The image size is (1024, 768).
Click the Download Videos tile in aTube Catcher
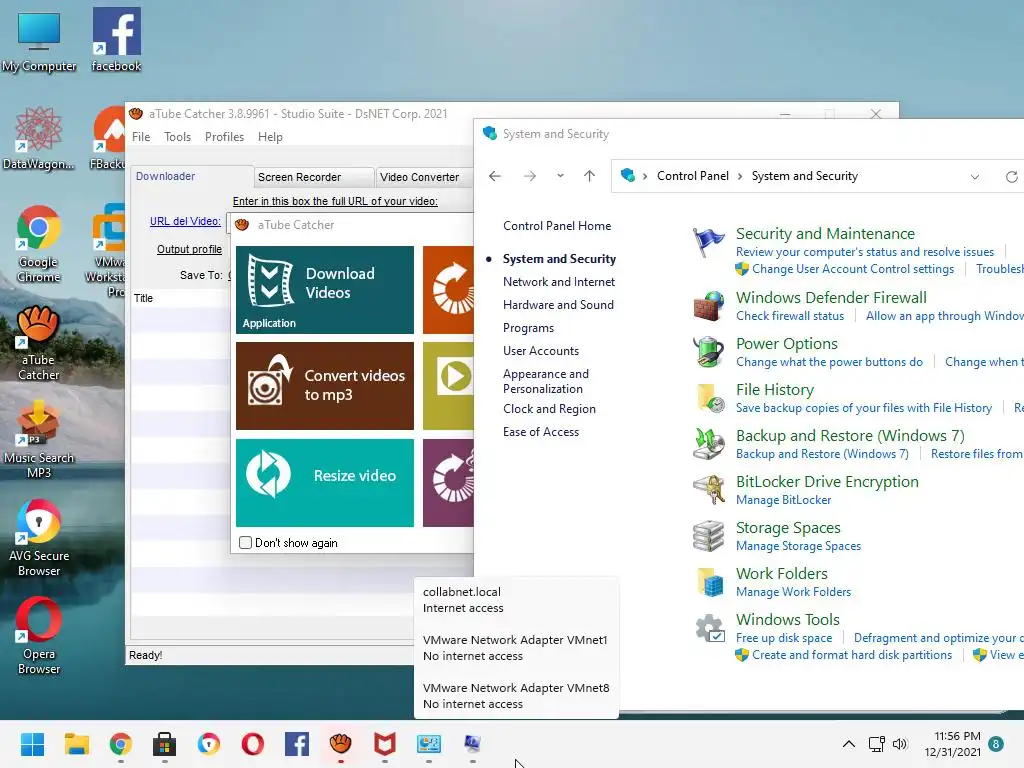325,289
